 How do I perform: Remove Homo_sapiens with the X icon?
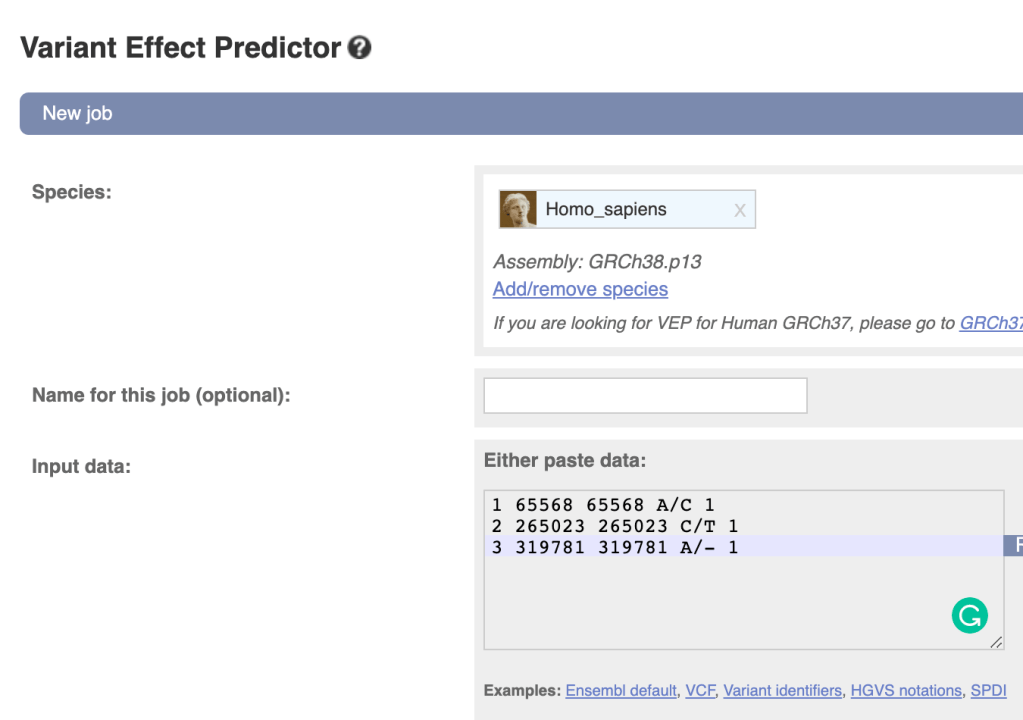[x=740, y=210]
